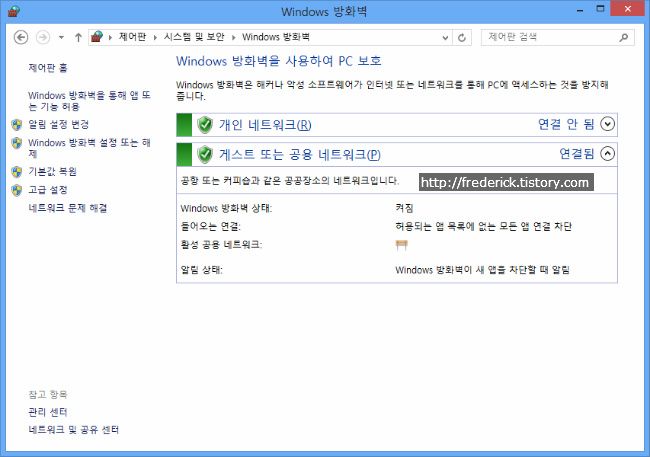
Task: Click the Back navigation arrow
Action: tap(21, 37)
